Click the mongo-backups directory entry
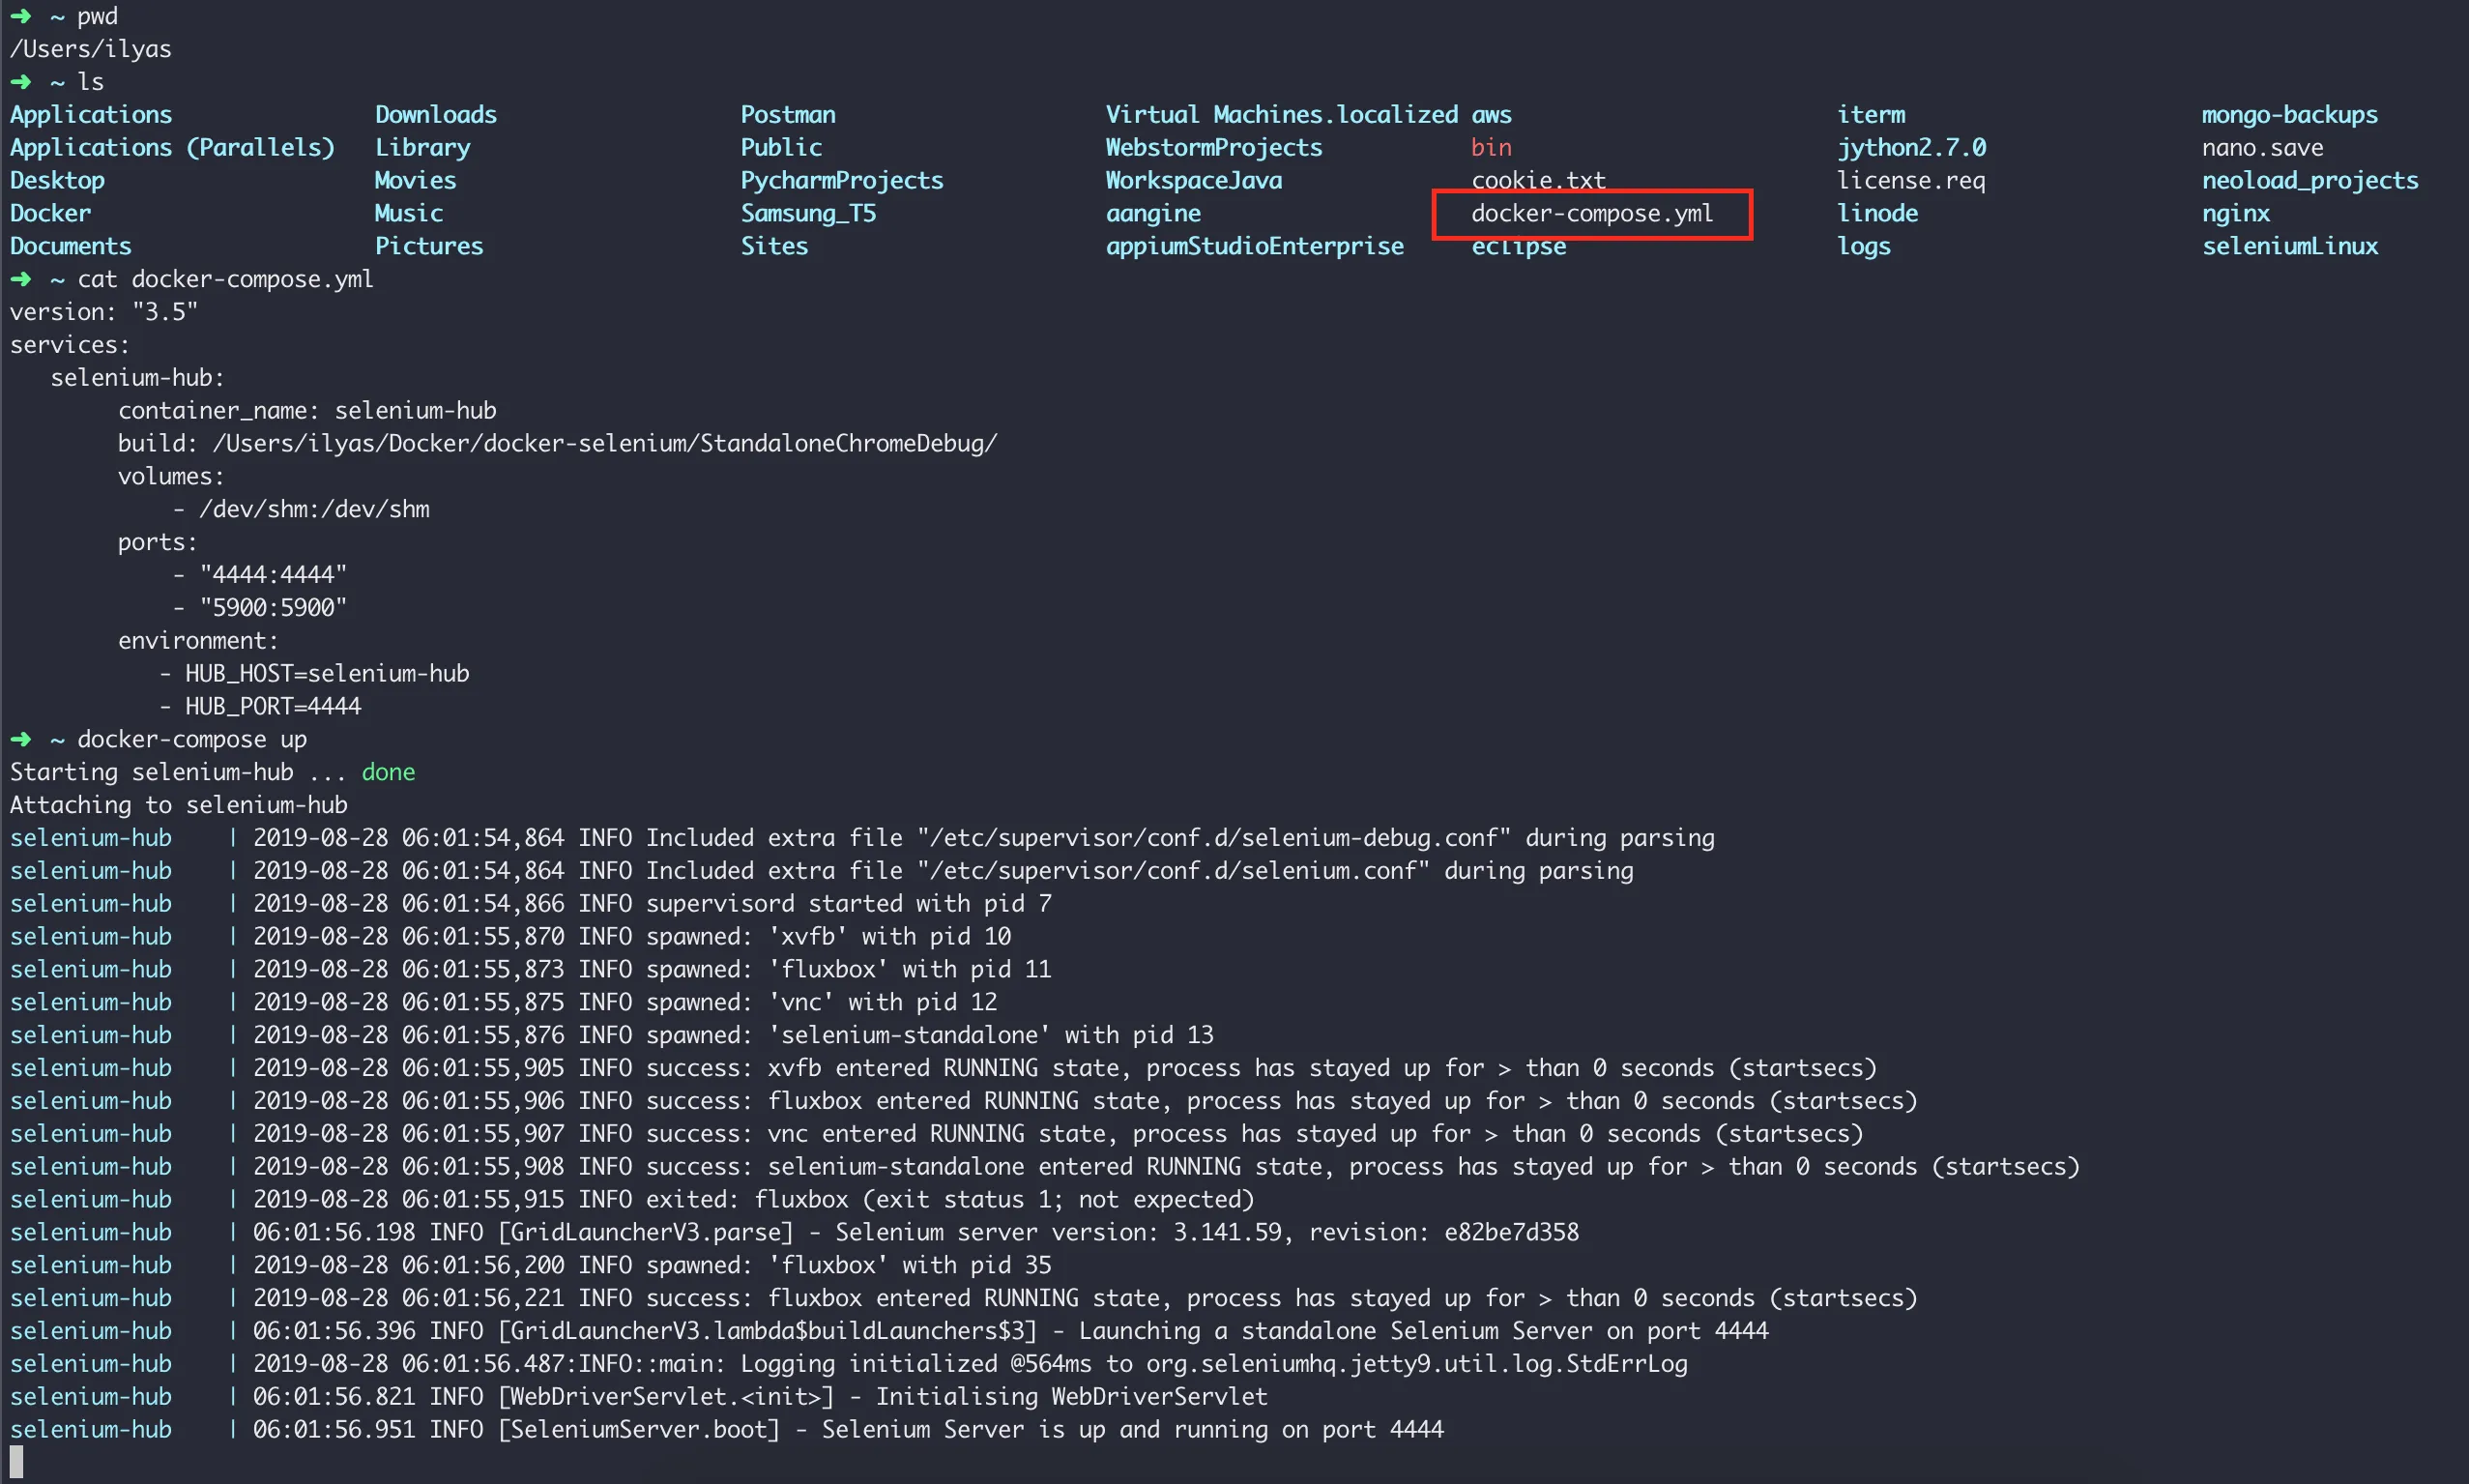Screen dimensions: 2469x1484 click(x=2289, y=114)
